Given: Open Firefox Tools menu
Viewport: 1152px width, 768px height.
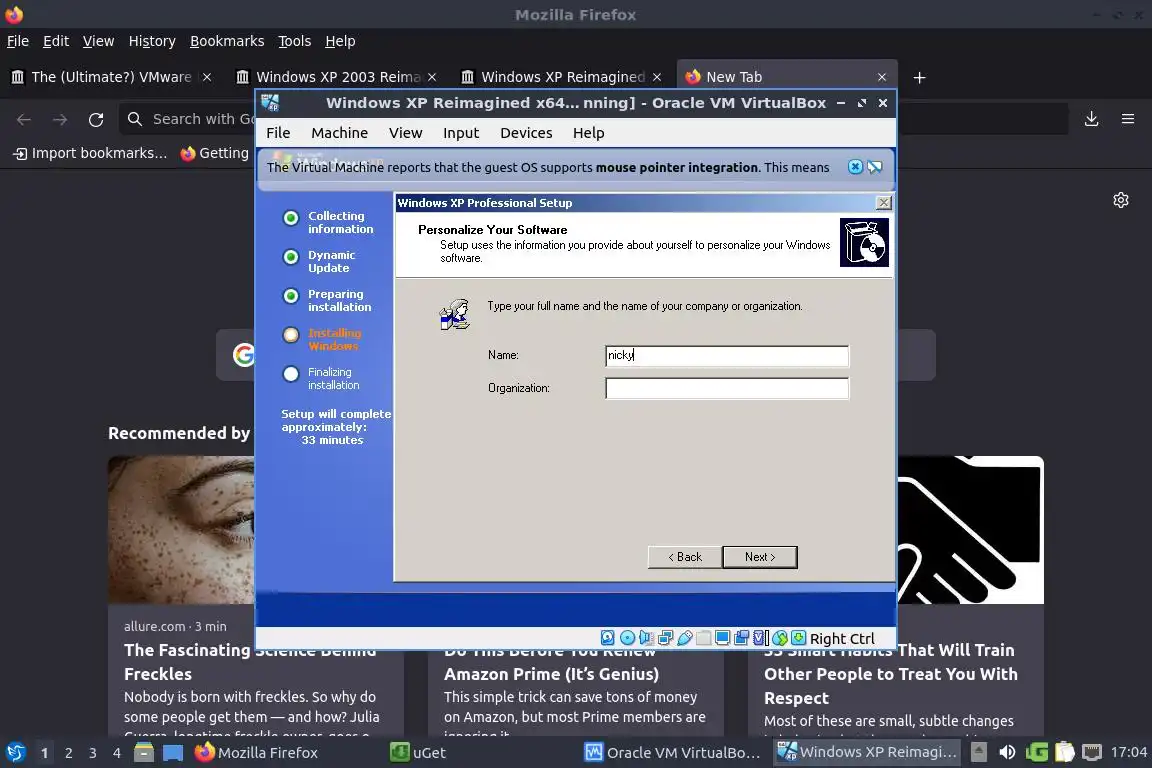Looking at the screenshot, I should tap(295, 41).
